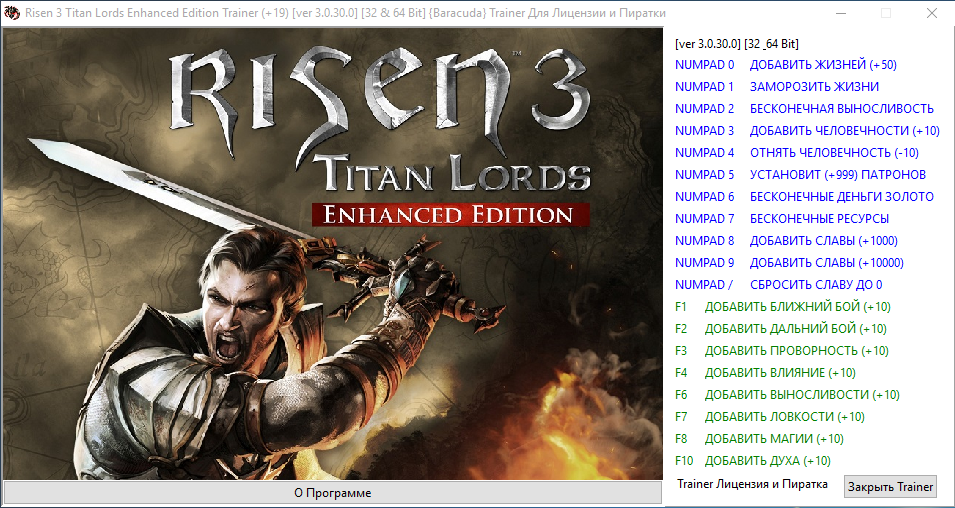Click Trainer Лицензия и Пиратка label
The height and width of the screenshot is (508, 955).
pos(752,484)
